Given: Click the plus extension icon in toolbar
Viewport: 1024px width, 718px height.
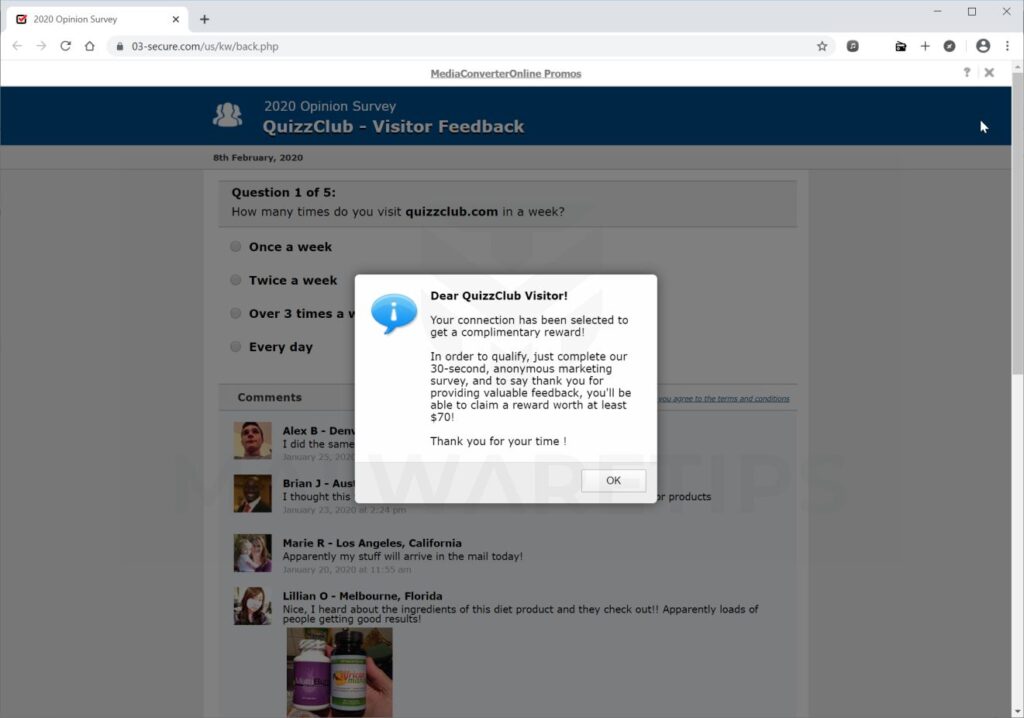Looking at the screenshot, I should coord(925,46).
